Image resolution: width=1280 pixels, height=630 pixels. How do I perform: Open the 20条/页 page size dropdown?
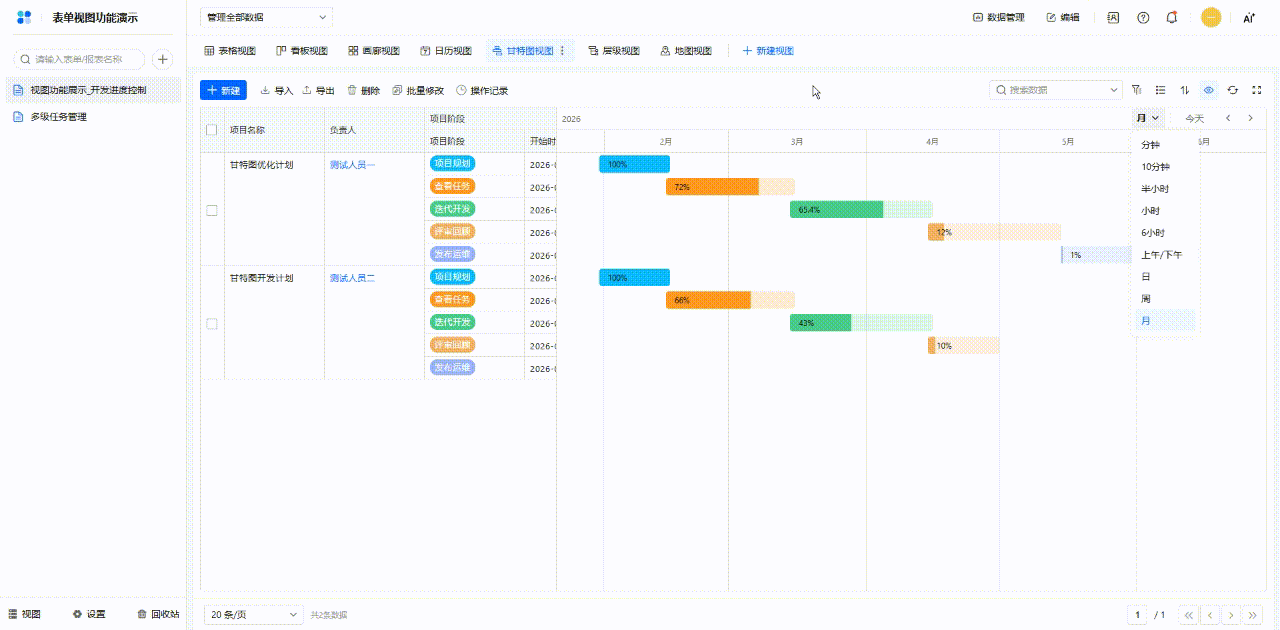[253, 615]
